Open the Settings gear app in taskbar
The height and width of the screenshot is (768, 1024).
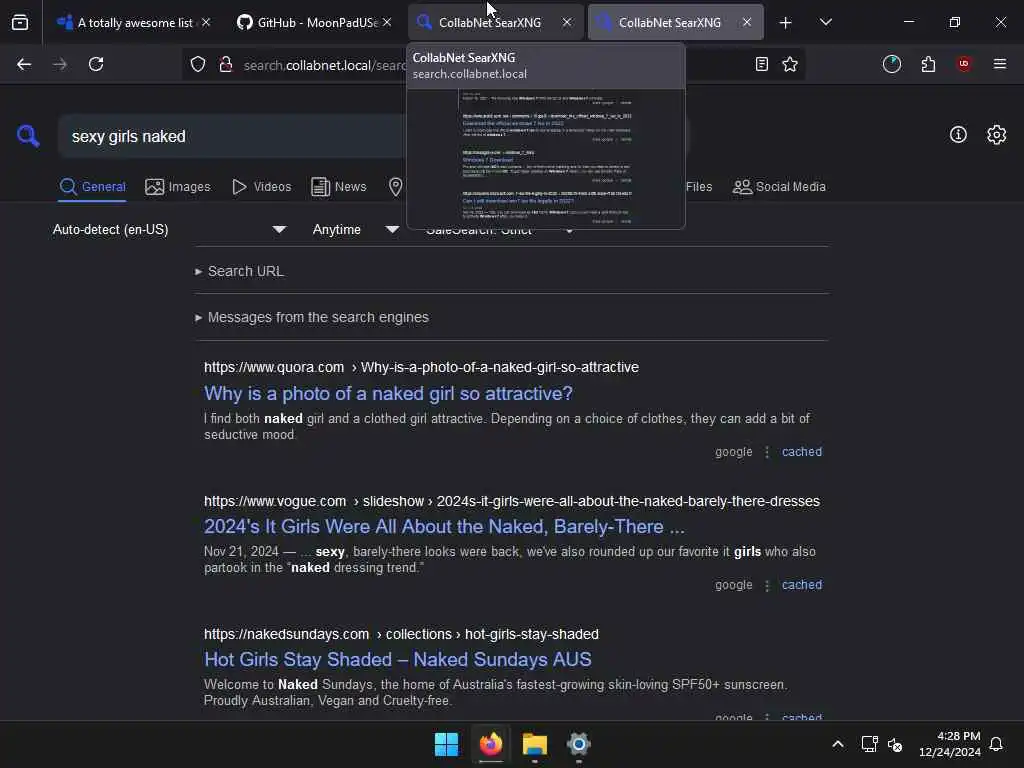pos(579,744)
